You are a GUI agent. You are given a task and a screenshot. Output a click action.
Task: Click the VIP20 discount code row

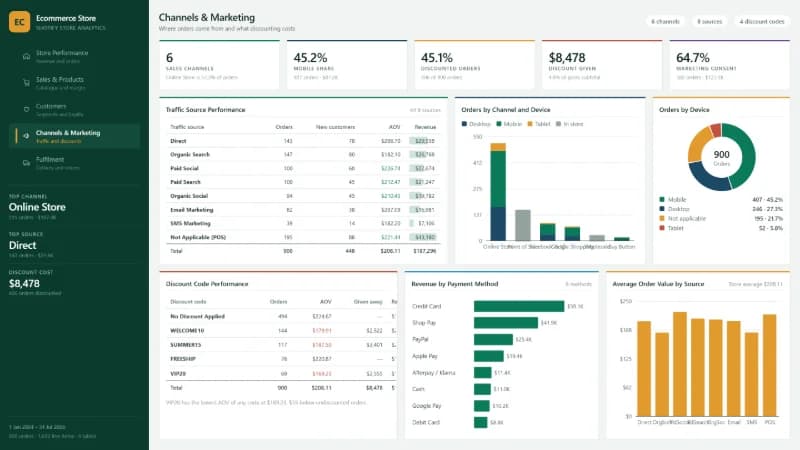pos(282,373)
